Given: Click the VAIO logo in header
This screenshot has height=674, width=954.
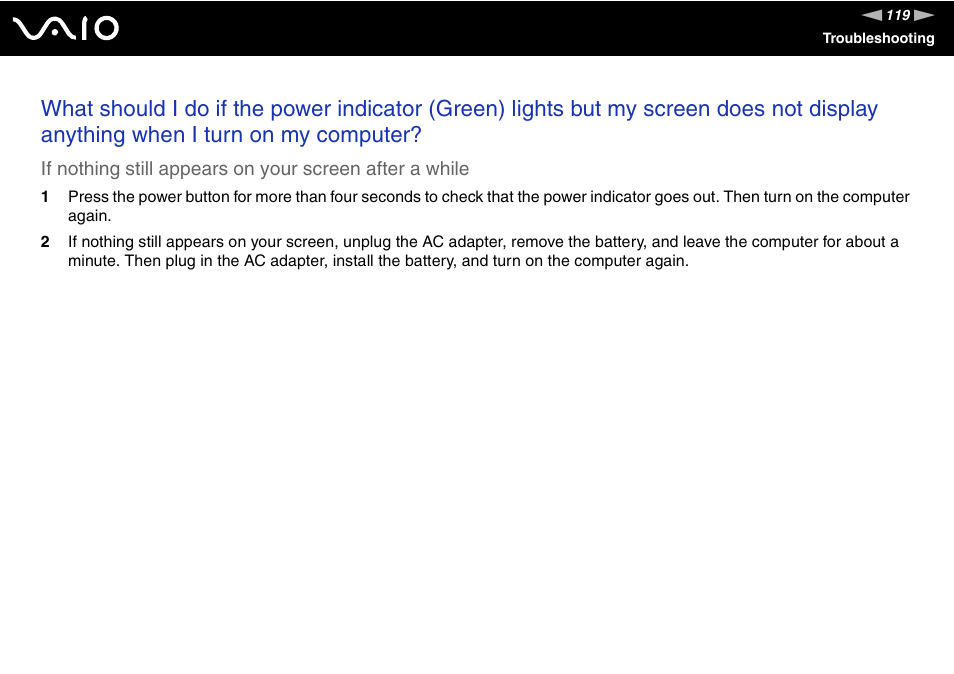Looking at the screenshot, I should (x=66, y=28).
